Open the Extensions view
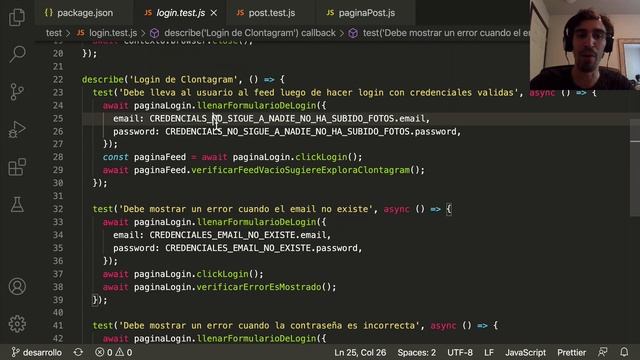The image size is (640, 360). coord(17,167)
